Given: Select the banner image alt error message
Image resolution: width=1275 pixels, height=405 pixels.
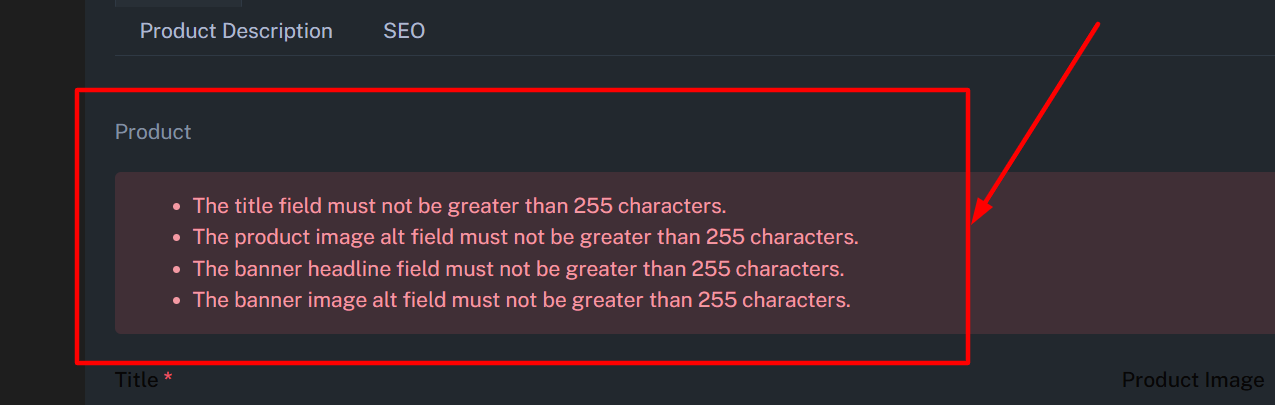Looking at the screenshot, I should point(521,300).
